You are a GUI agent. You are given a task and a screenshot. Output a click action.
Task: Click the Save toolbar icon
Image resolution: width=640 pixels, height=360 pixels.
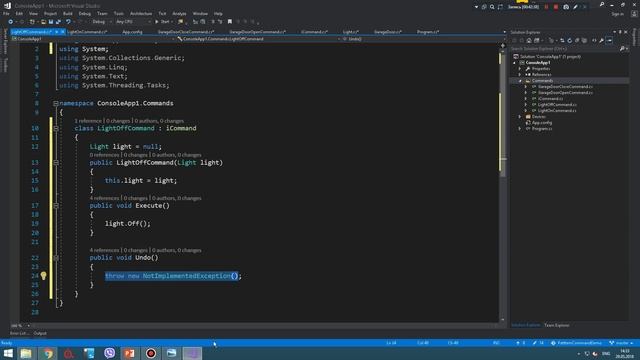coord(51,22)
